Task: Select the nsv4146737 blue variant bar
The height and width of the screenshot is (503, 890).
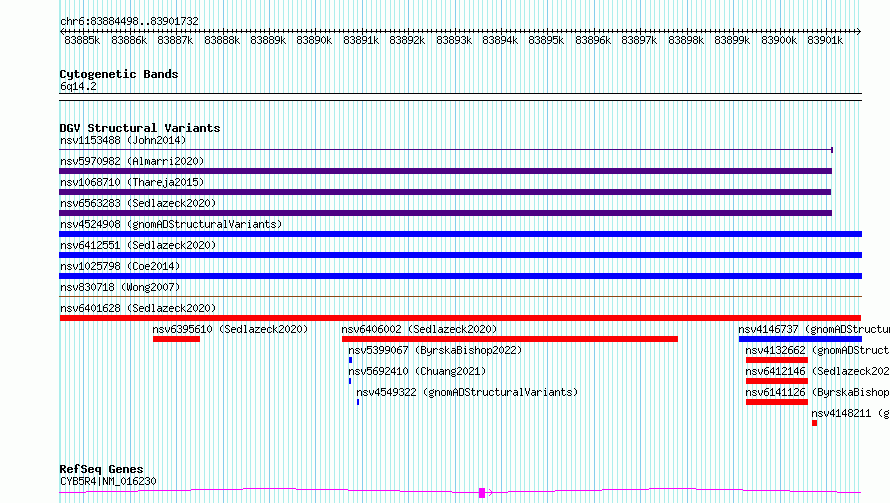Action: pos(800,339)
